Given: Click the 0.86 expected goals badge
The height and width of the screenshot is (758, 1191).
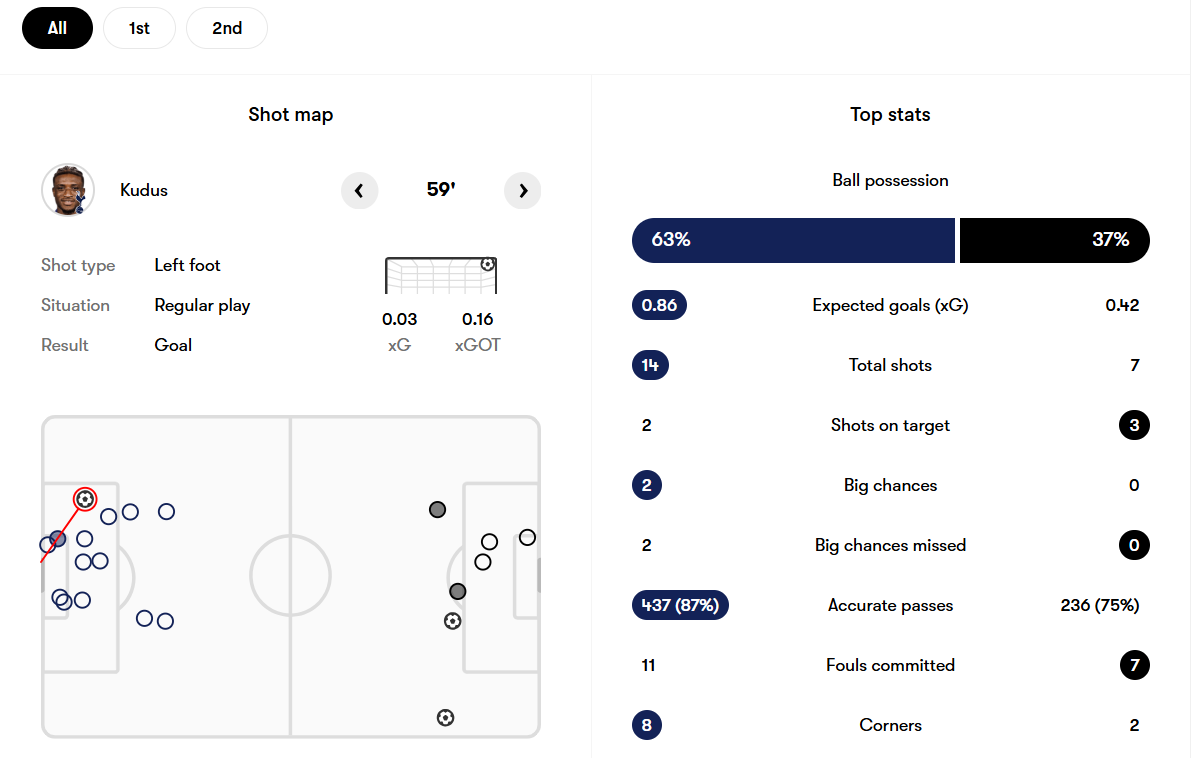Looking at the screenshot, I should (x=659, y=305).
